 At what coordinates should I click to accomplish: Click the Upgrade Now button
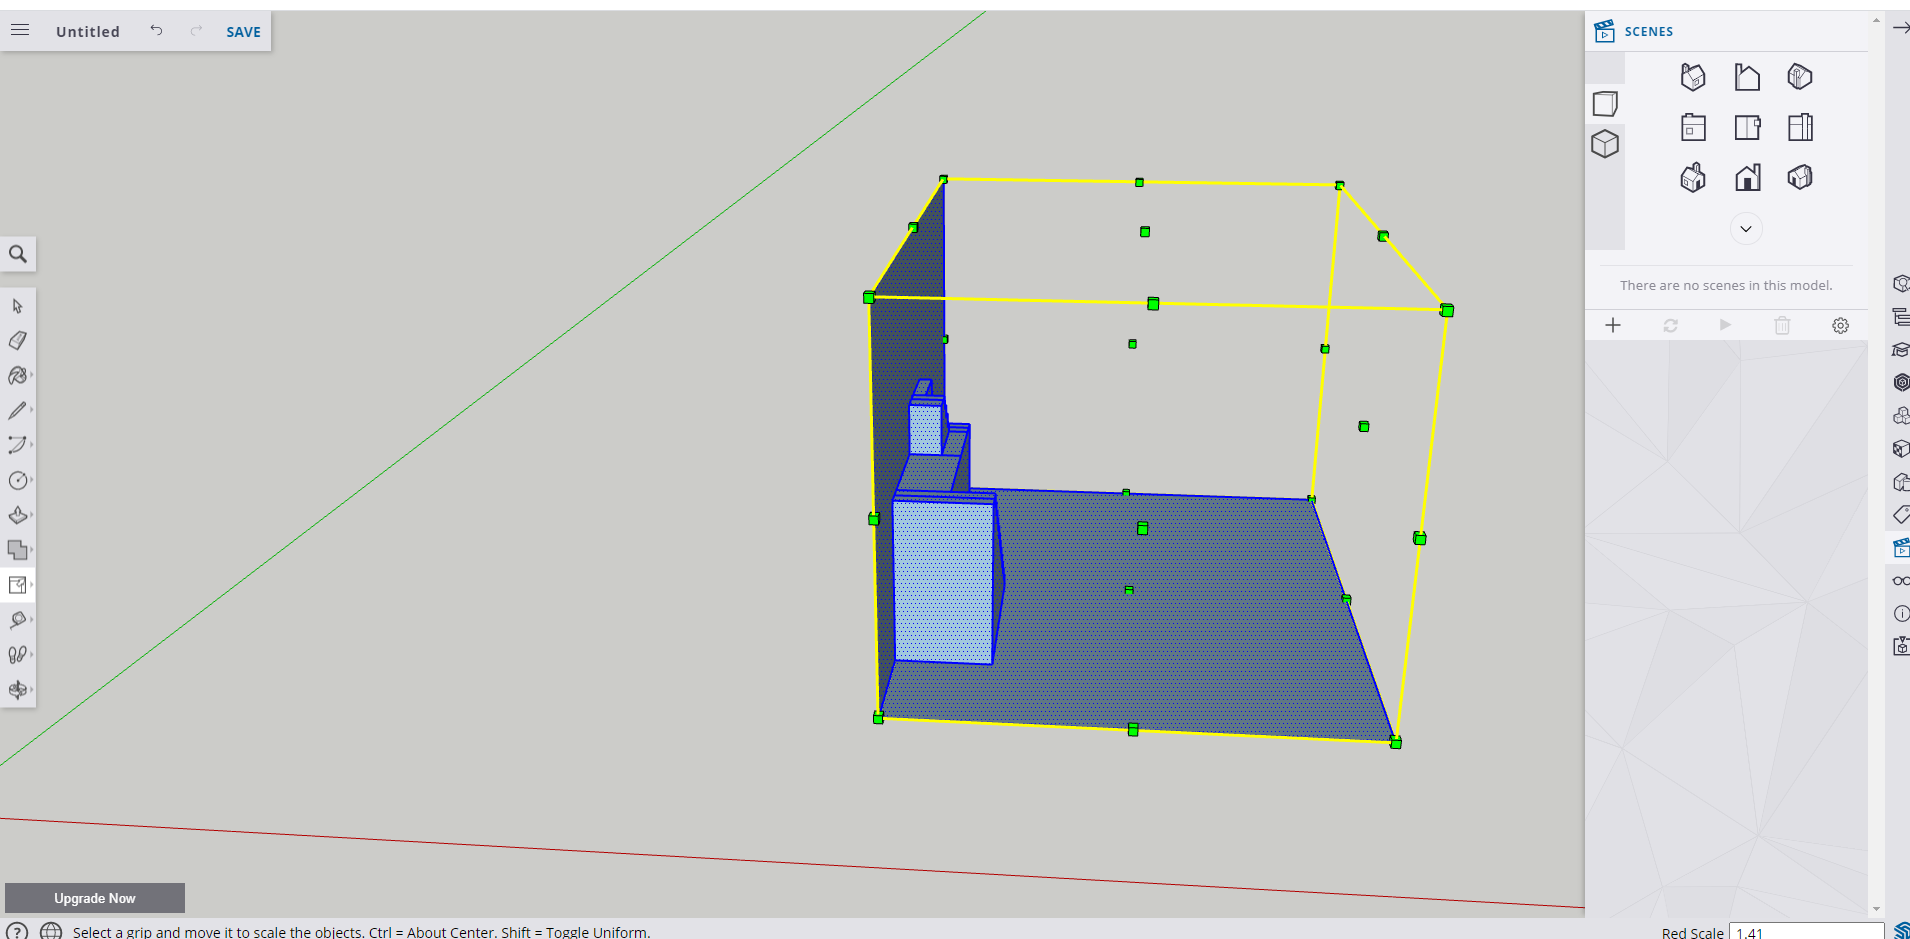point(94,897)
